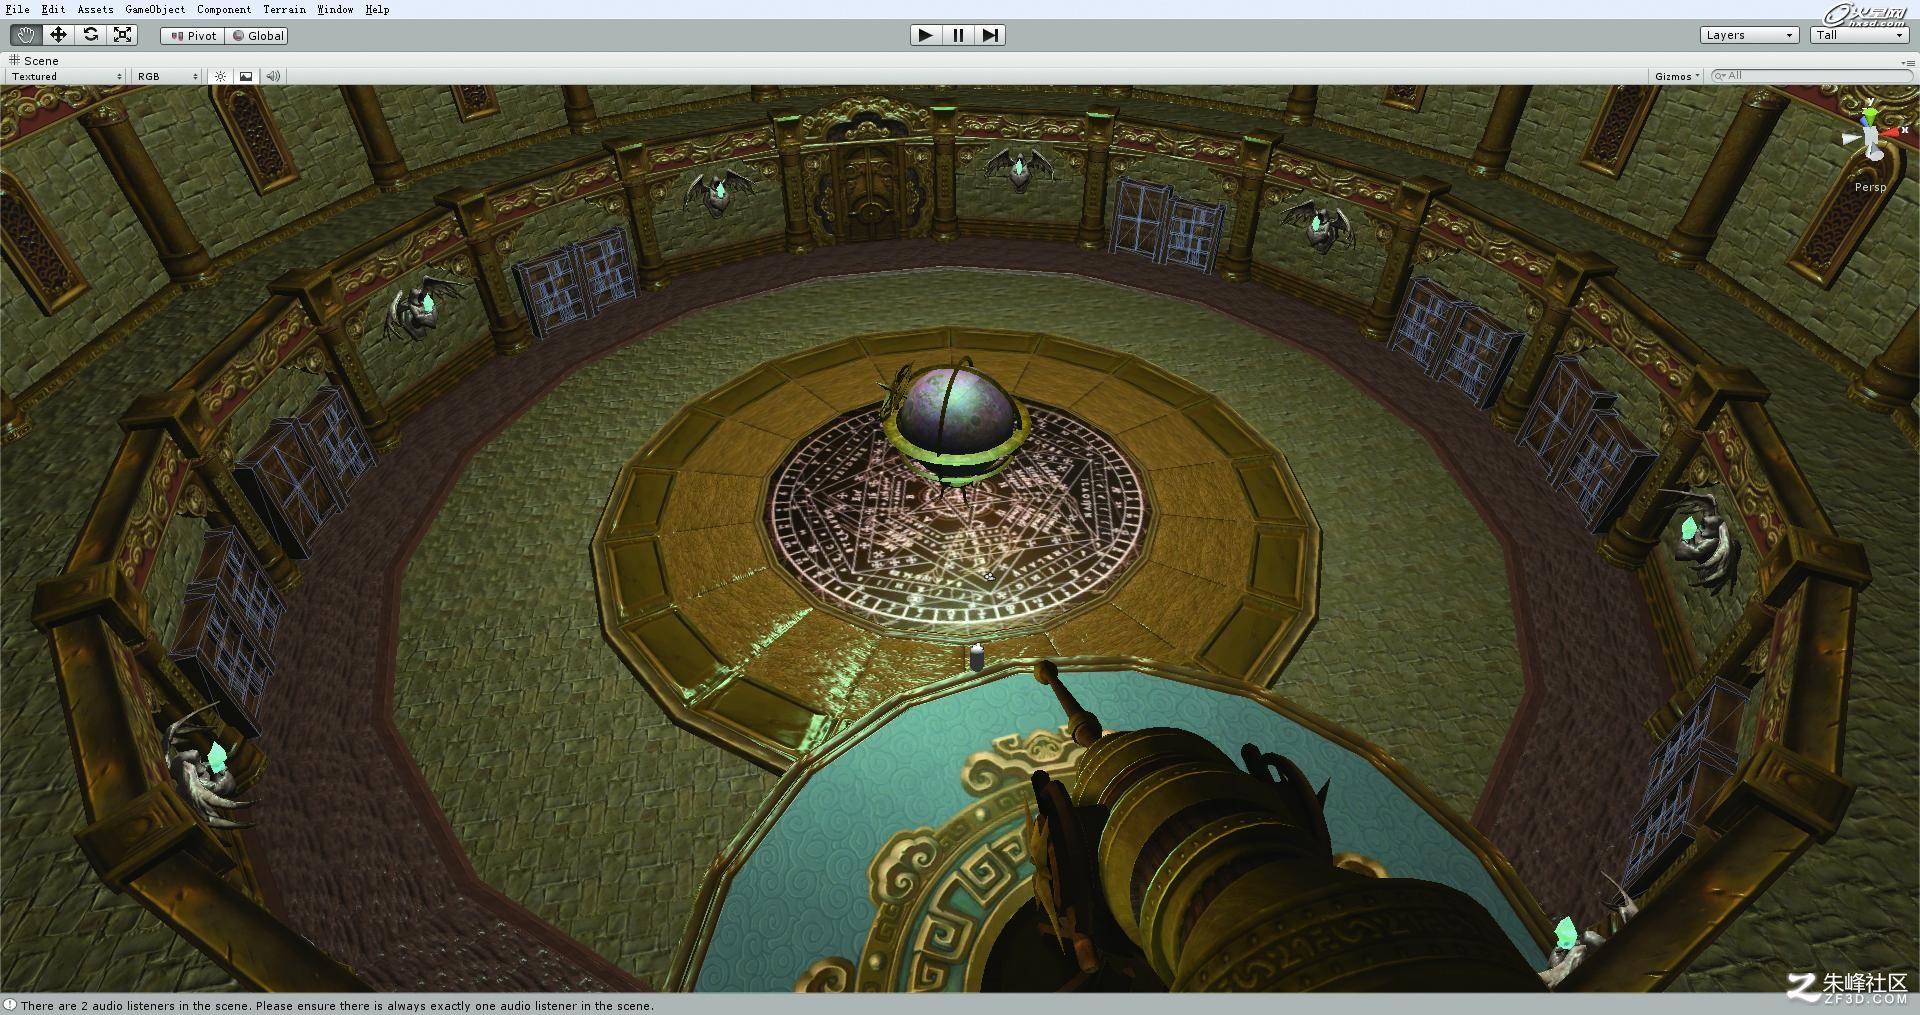Open the Terrain menu
Image resolution: width=1920 pixels, height=1015 pixels.
(284, 9)
